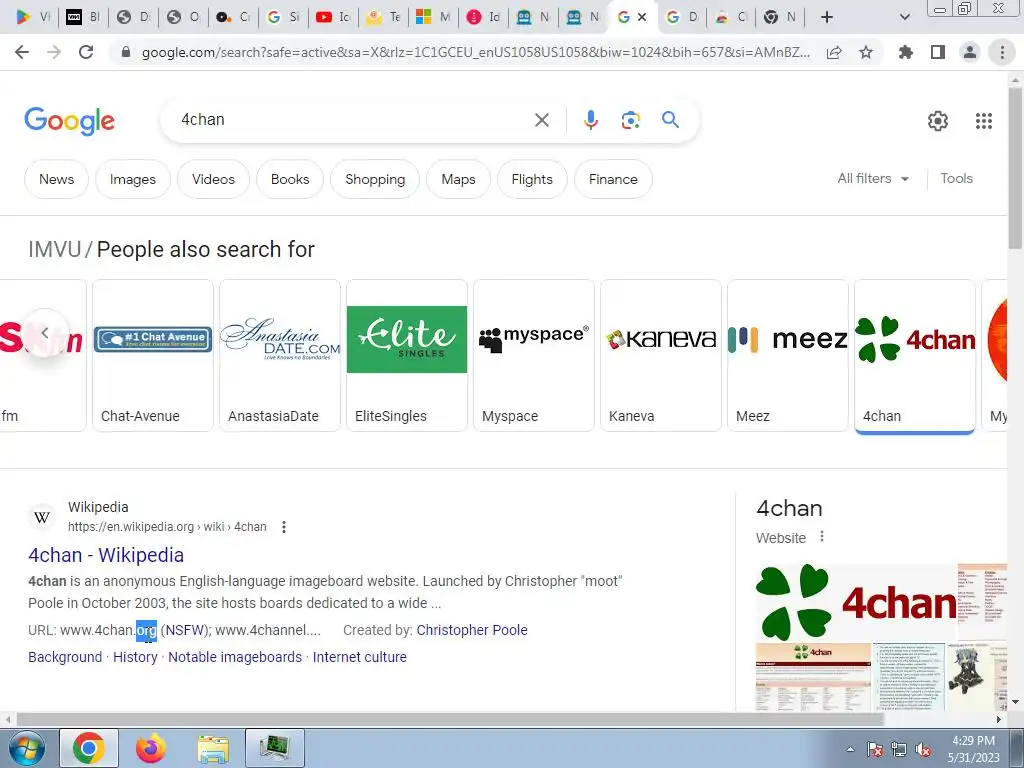Jump to Internet culture link
Screen dimensions: 1024x768
[360, 657]
